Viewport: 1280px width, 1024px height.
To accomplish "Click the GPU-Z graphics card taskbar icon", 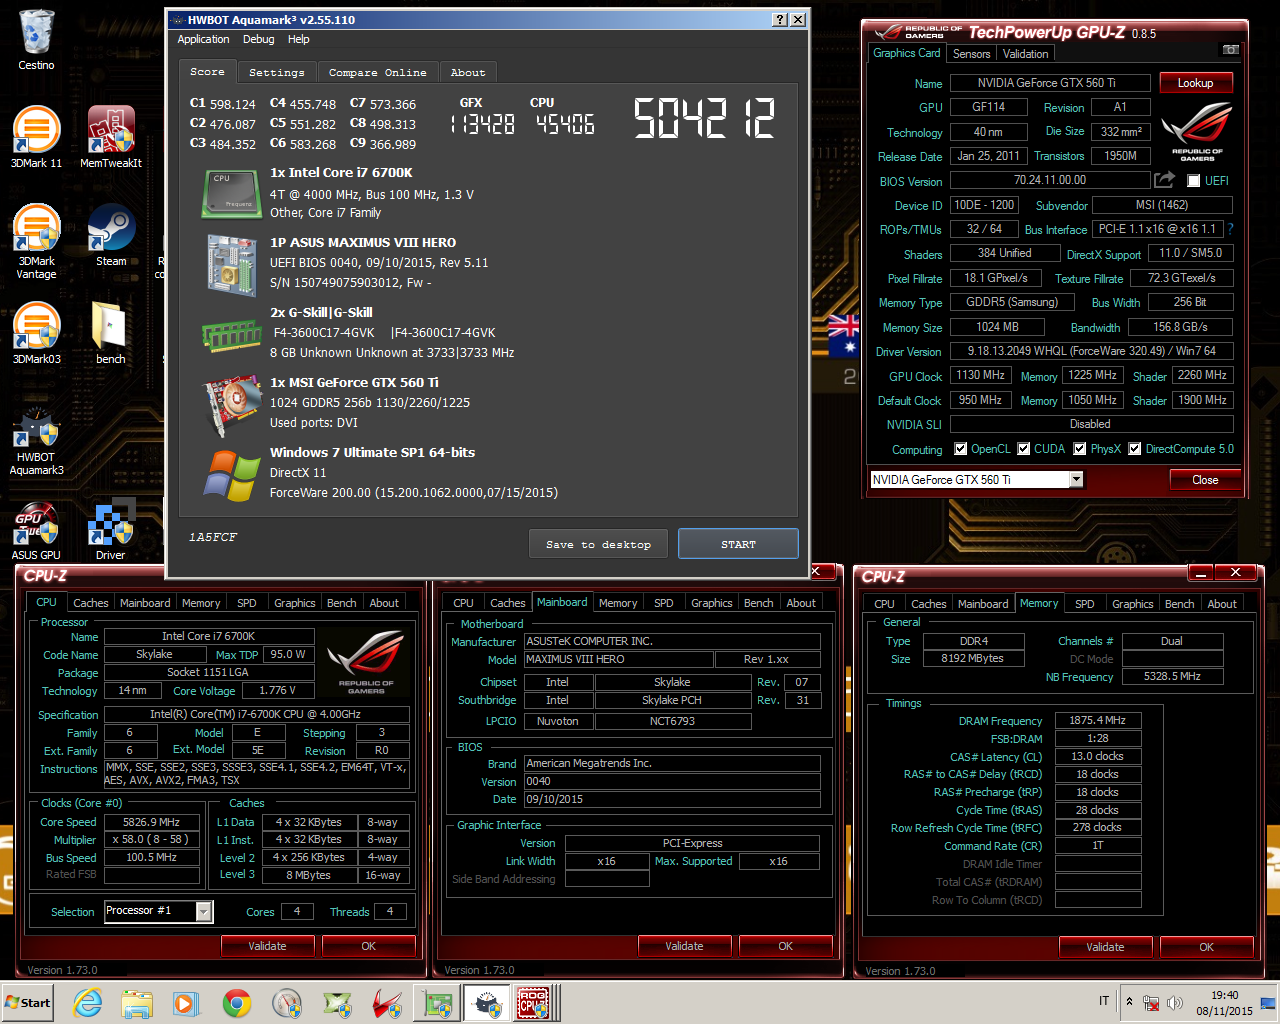I will 437,1003.
